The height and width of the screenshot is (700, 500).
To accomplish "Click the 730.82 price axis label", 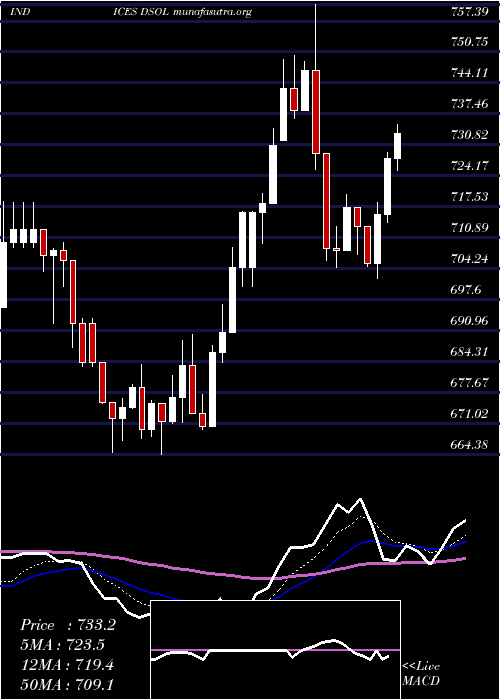I will pyautogui.click(x=469, y=135).
